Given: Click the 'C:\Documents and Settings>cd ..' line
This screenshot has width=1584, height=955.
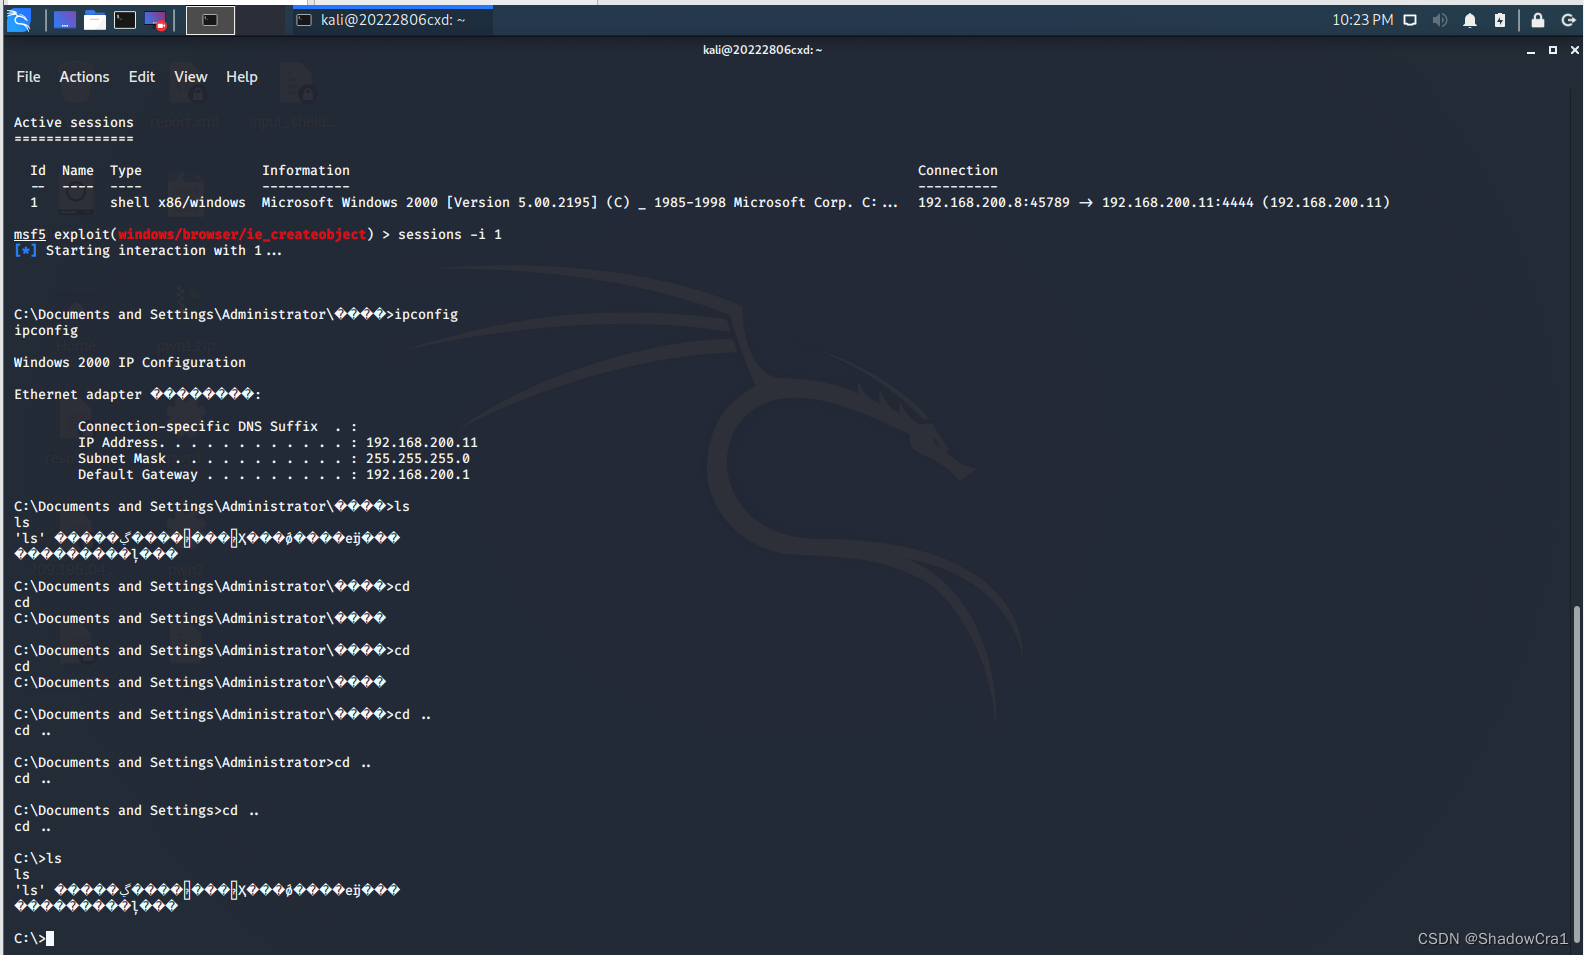Looking at the screenshot, I should tap(137, 810).
